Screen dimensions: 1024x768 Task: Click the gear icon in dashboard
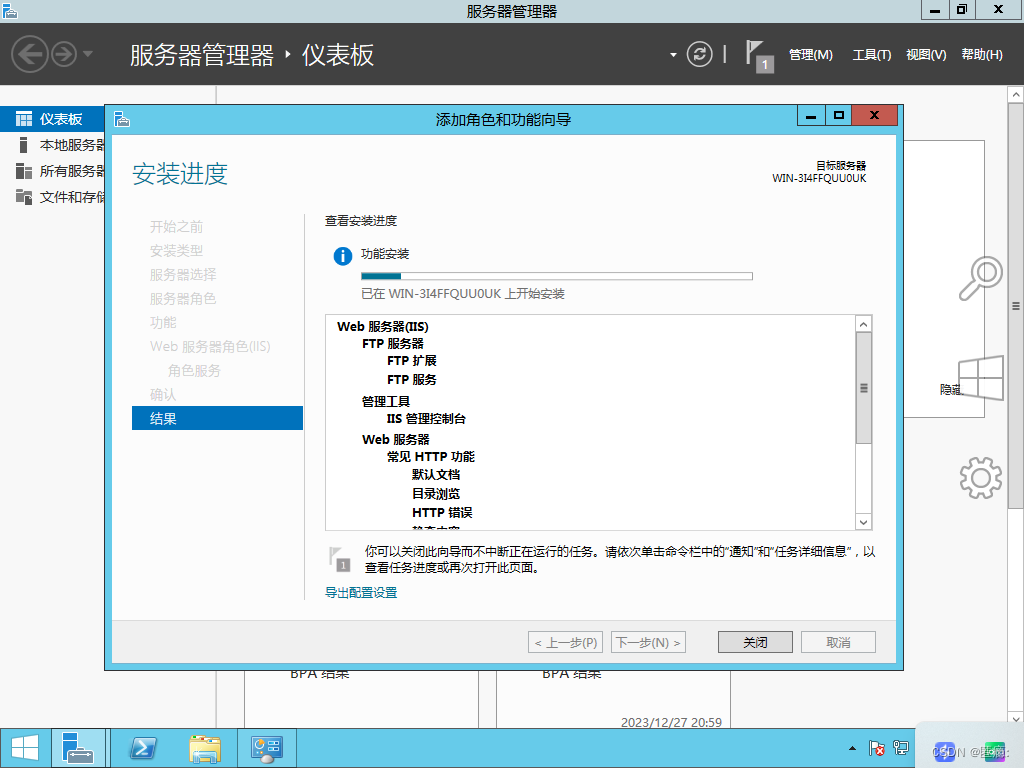pyautogui.click(x=980, y=478)
